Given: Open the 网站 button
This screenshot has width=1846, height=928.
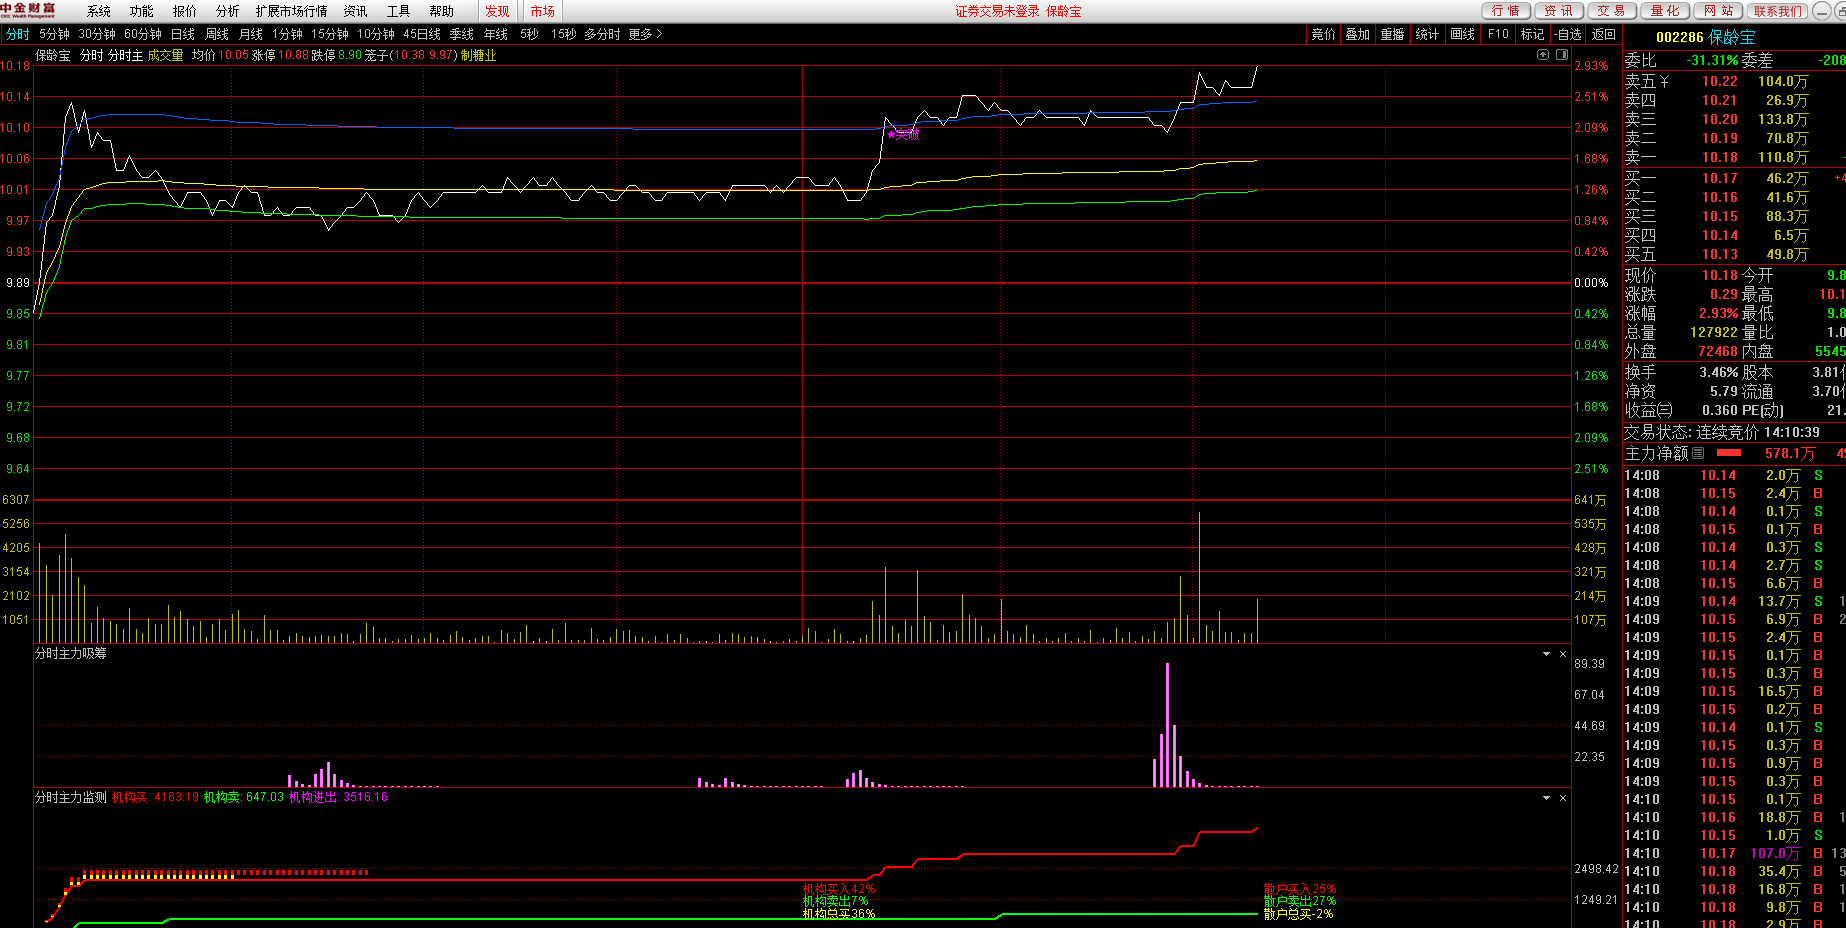Looking at the screenshot, I should (1719, 11).
